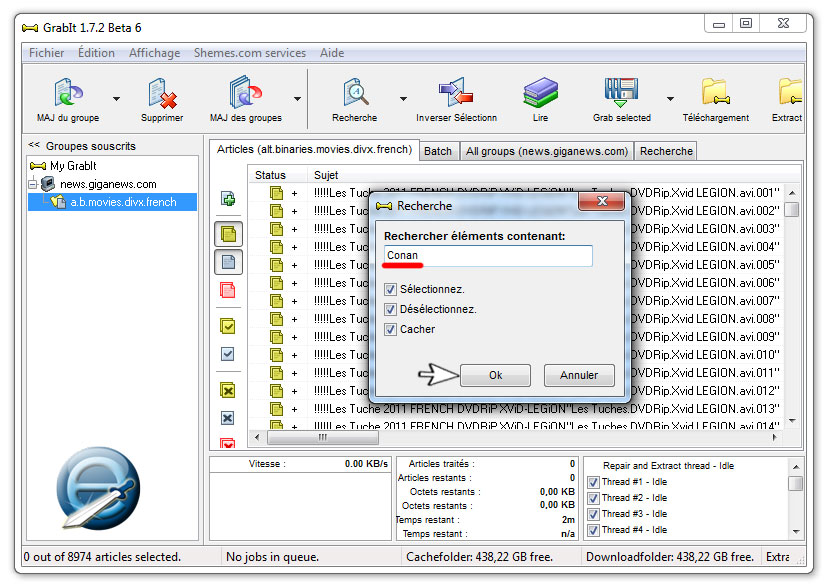Open the MAJ des groupes dropdown arrow

[298, 99]
